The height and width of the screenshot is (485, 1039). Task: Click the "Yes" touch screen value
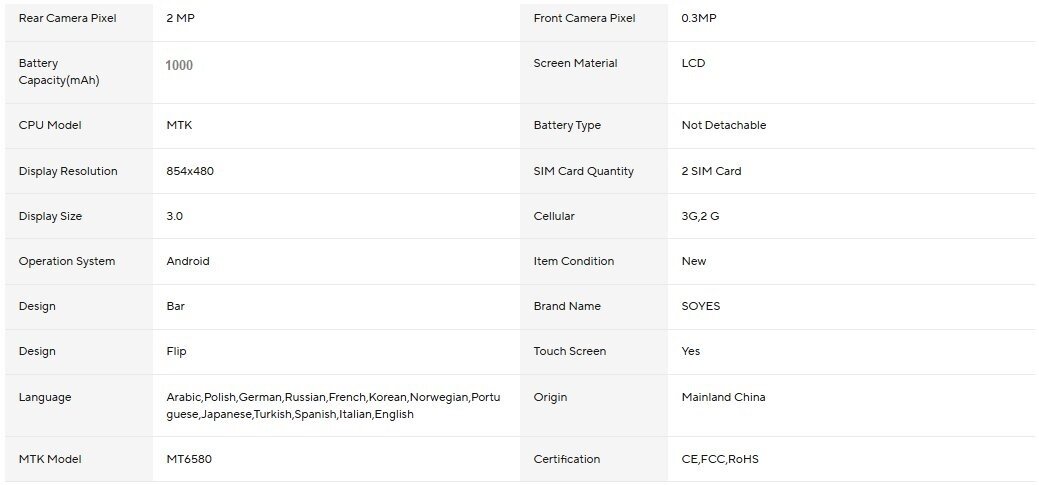[x=691, y=351]
